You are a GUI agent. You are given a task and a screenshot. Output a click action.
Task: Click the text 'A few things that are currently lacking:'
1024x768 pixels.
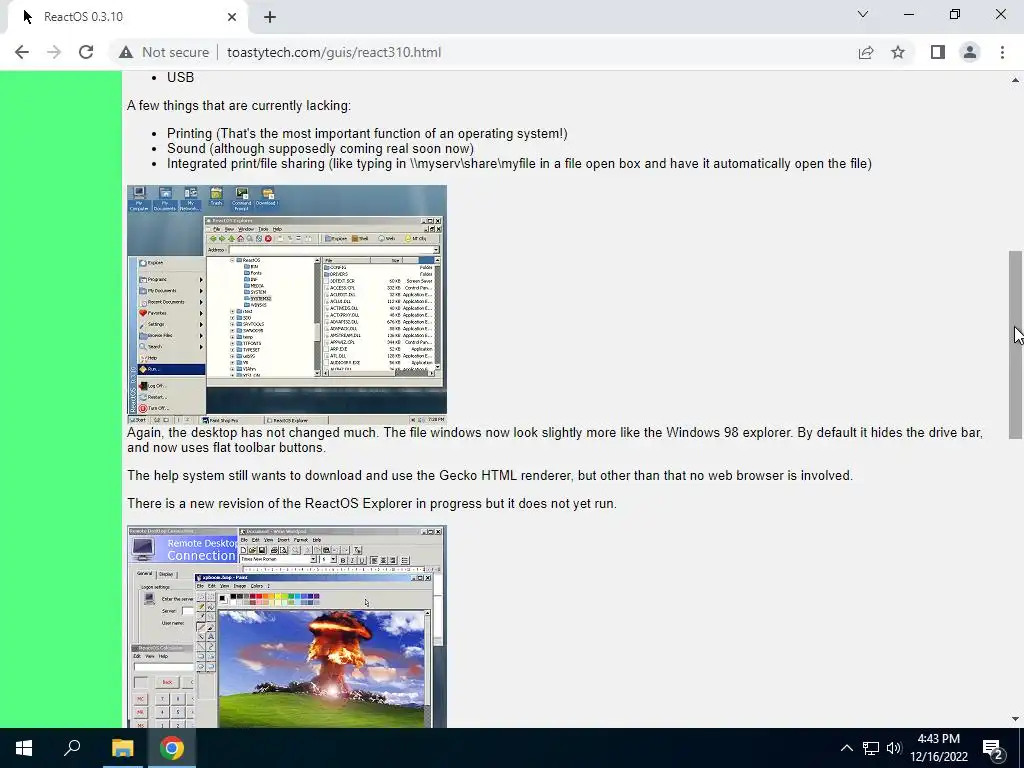coord(239,106)
